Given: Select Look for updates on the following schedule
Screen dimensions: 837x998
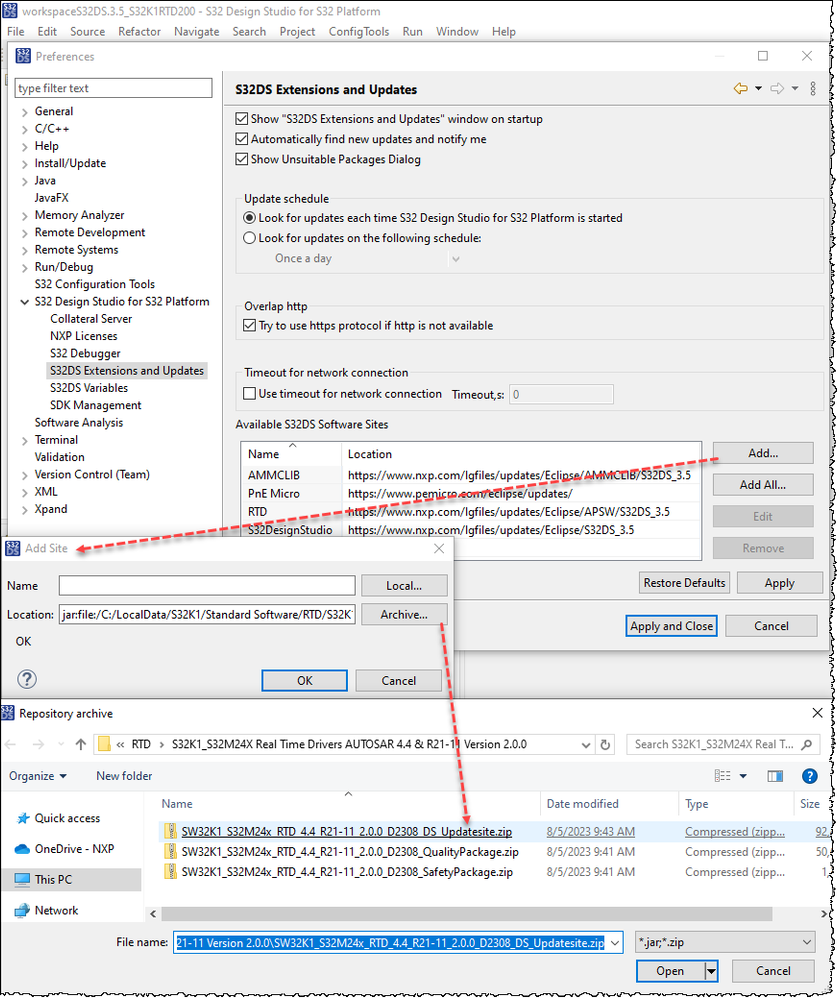Looking at the screenshot, I should pos(249,237).
